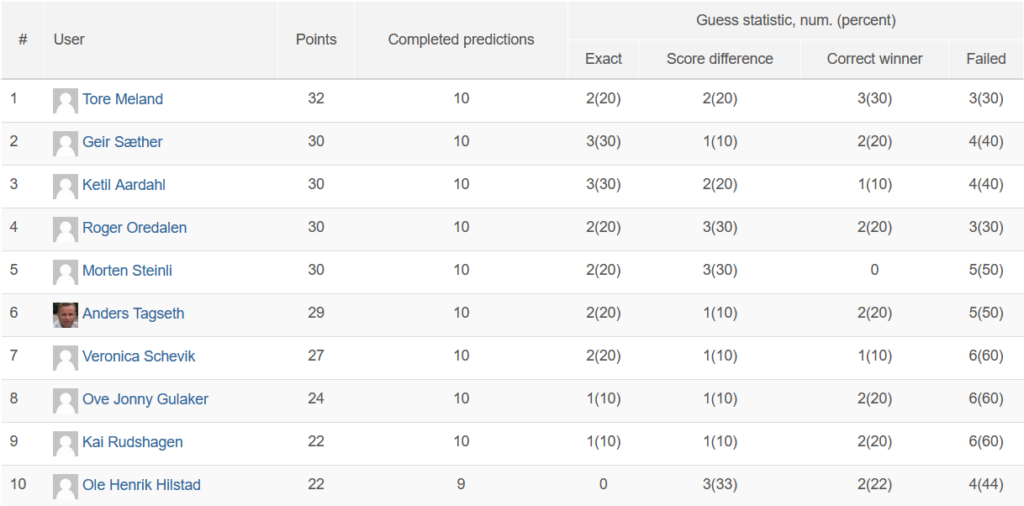Screen dimensions: 1024x506
Task: Open Veronica Schevik's user page
Action: pyautogui.click(x=138, y=356)
